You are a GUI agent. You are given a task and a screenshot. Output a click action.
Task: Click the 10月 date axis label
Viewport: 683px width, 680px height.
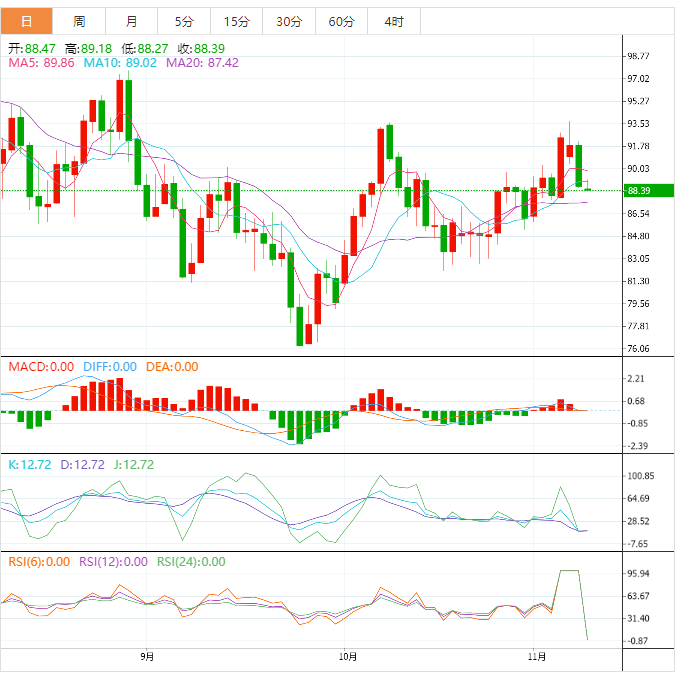[x=348, y=656]
